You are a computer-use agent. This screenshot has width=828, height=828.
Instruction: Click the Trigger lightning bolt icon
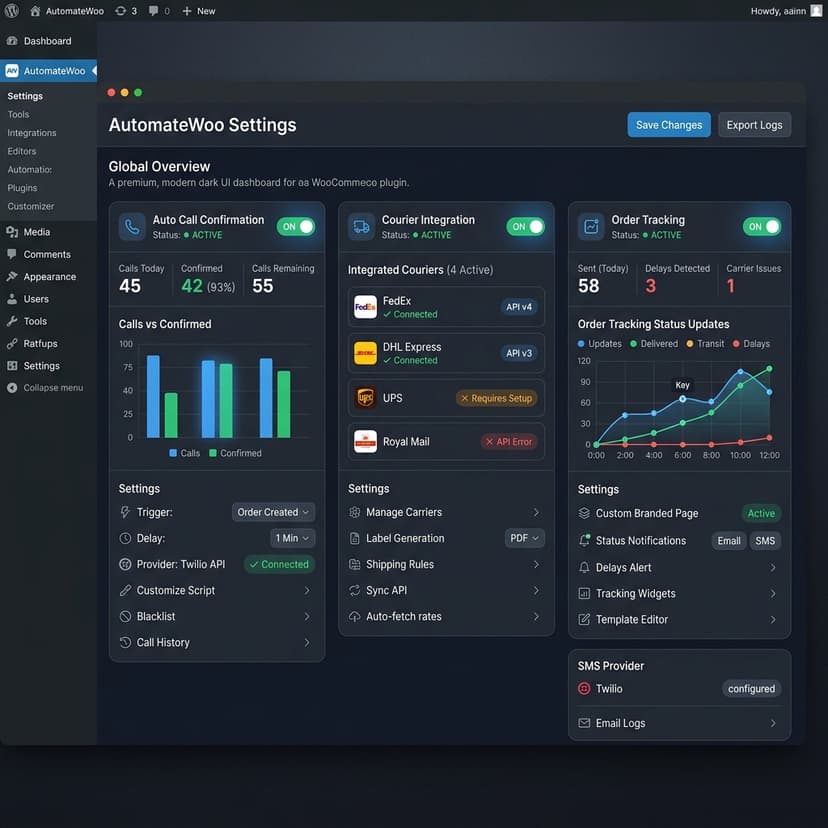click(x=125, y=512)
